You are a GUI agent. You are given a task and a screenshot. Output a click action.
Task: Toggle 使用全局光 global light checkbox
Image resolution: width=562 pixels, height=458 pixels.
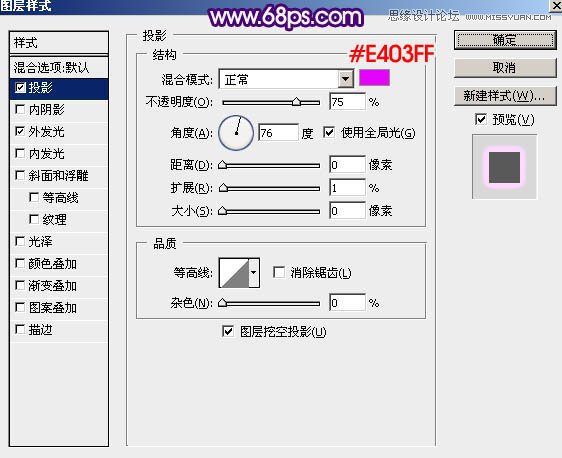[329, 133]
